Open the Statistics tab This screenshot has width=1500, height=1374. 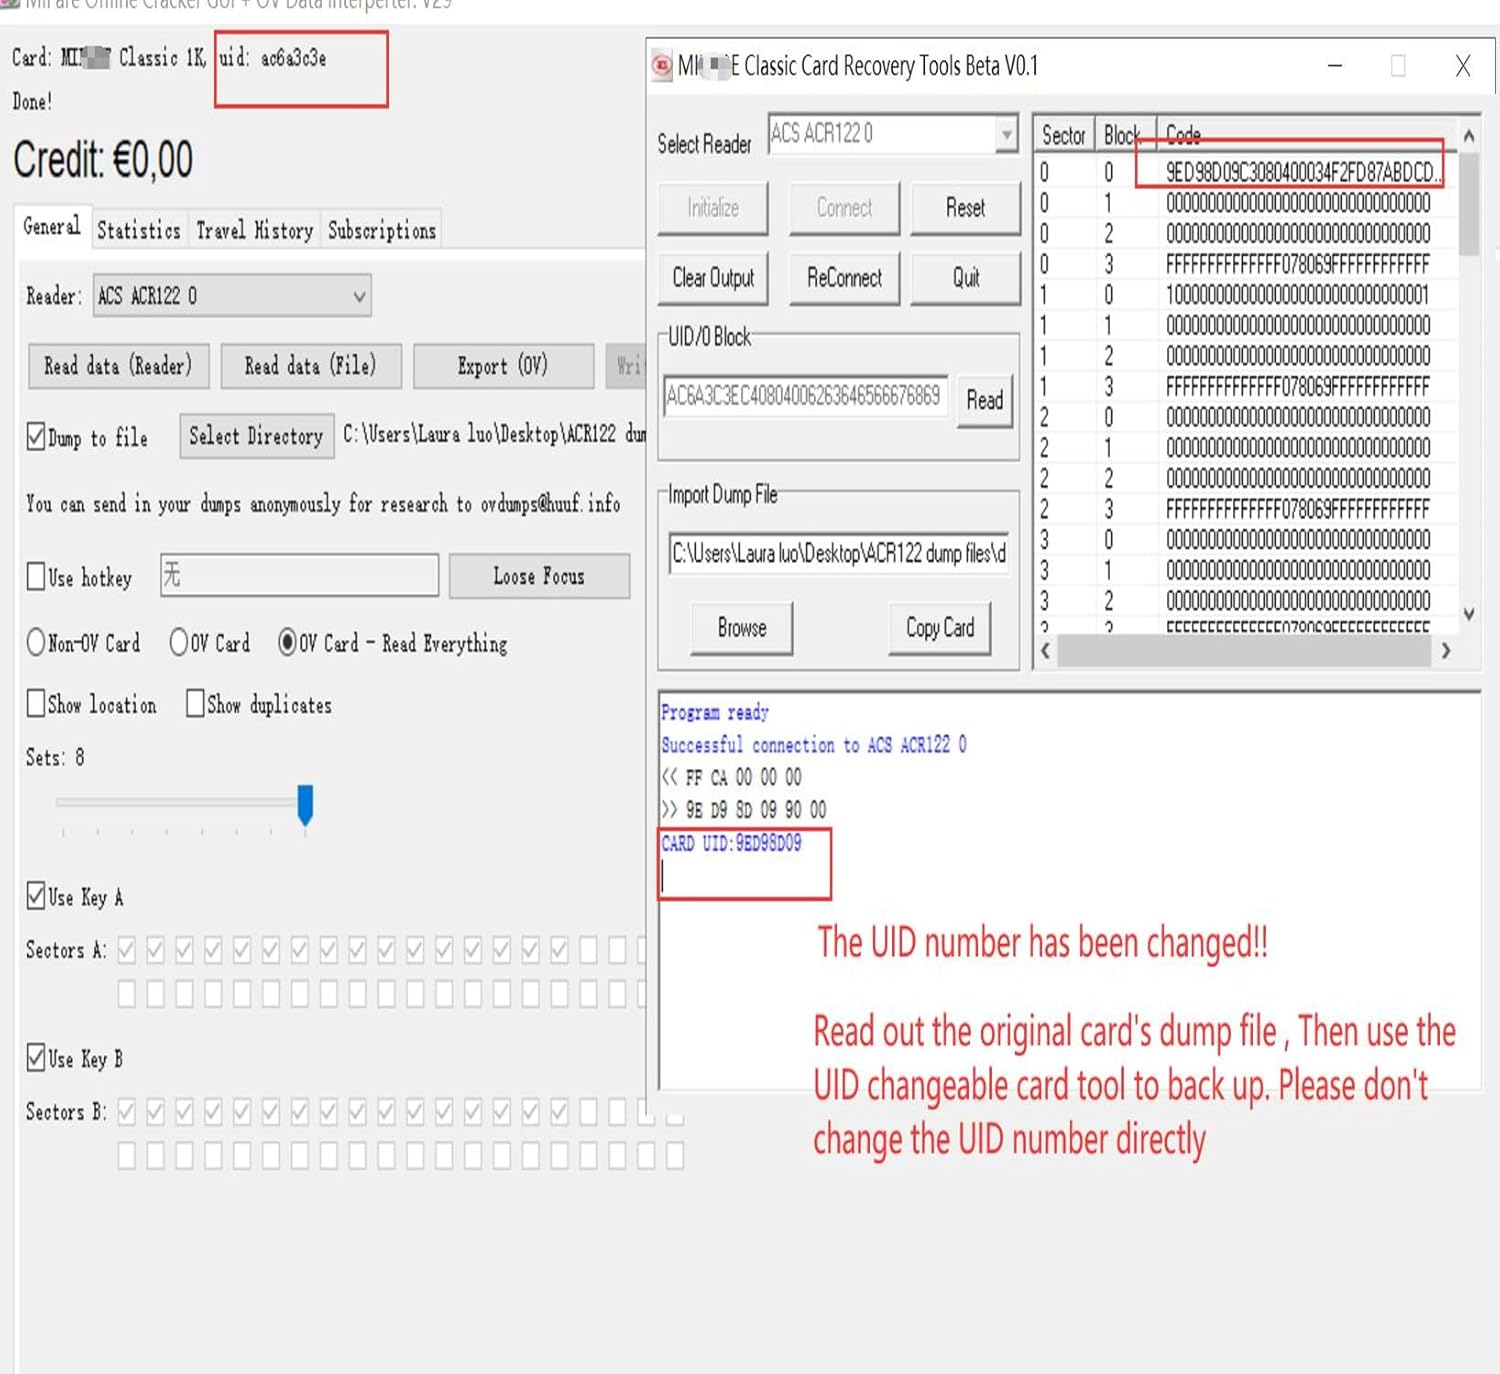click(138, 230)
